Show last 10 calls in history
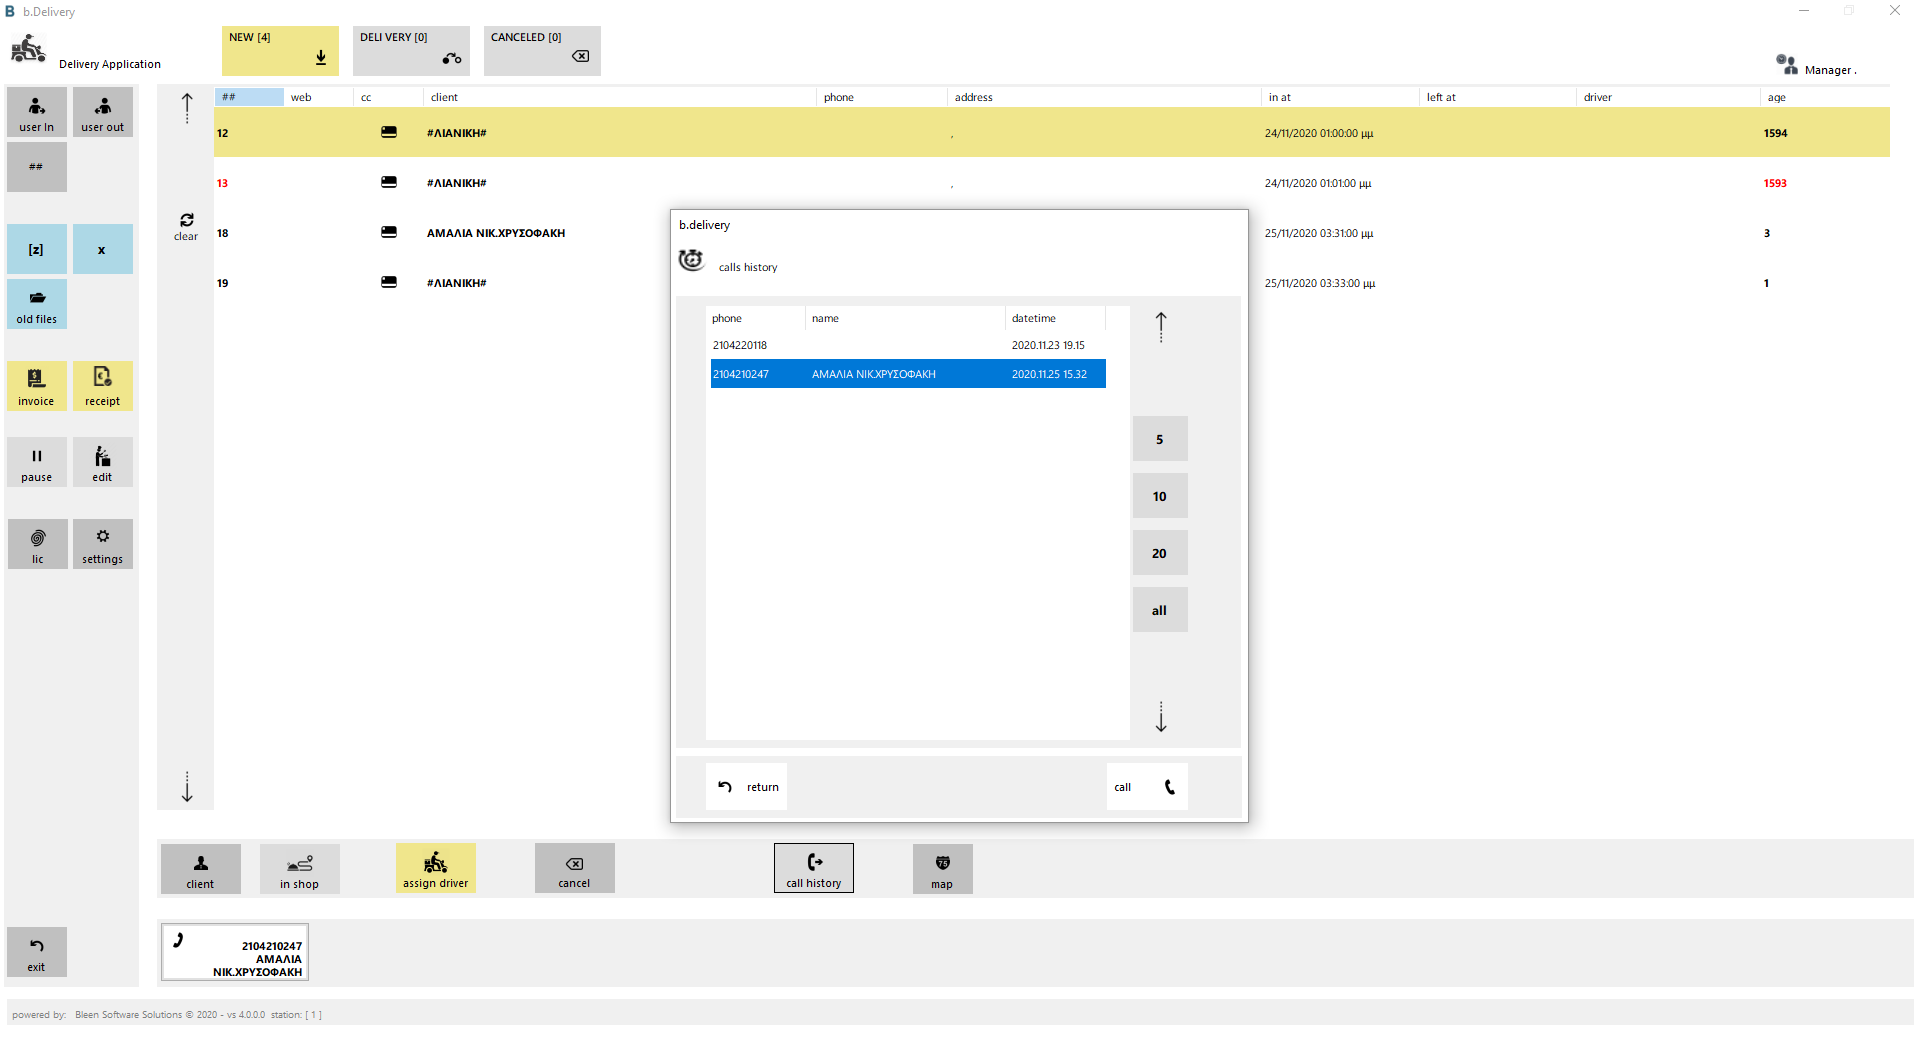This screenshot has height=1037, width=1920. (x=1160, y=496)
